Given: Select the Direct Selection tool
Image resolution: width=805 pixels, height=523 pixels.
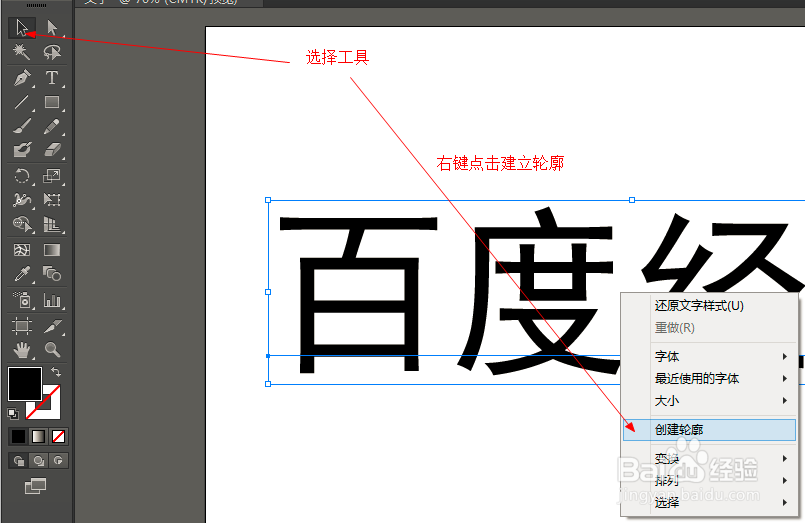Looking at the screenshot, I should coord(52,28).
